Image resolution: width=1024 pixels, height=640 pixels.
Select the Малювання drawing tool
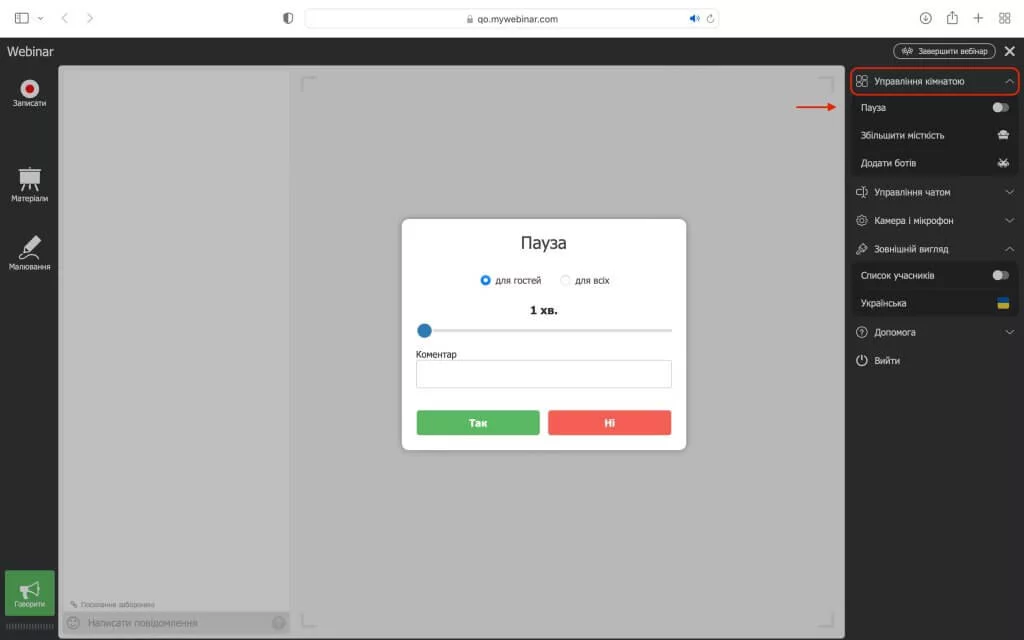pyautogui.click(x=29, y=246)
